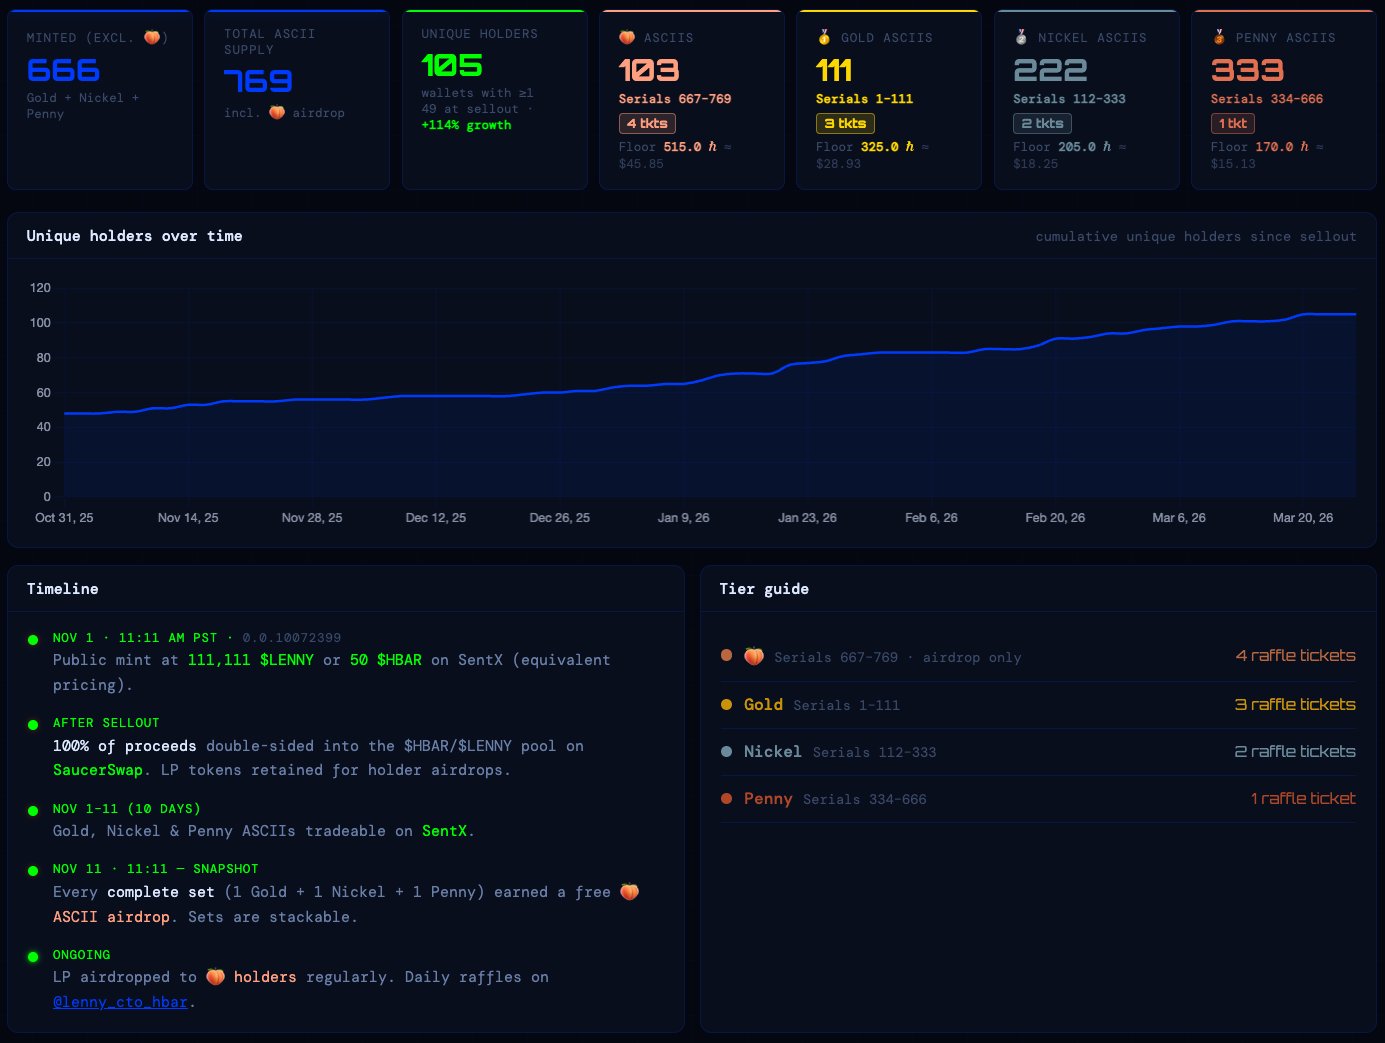Click '4 raffle tickets' in Tier guide
This screenshot has height=1043, width=1385.
point(1296,656)
